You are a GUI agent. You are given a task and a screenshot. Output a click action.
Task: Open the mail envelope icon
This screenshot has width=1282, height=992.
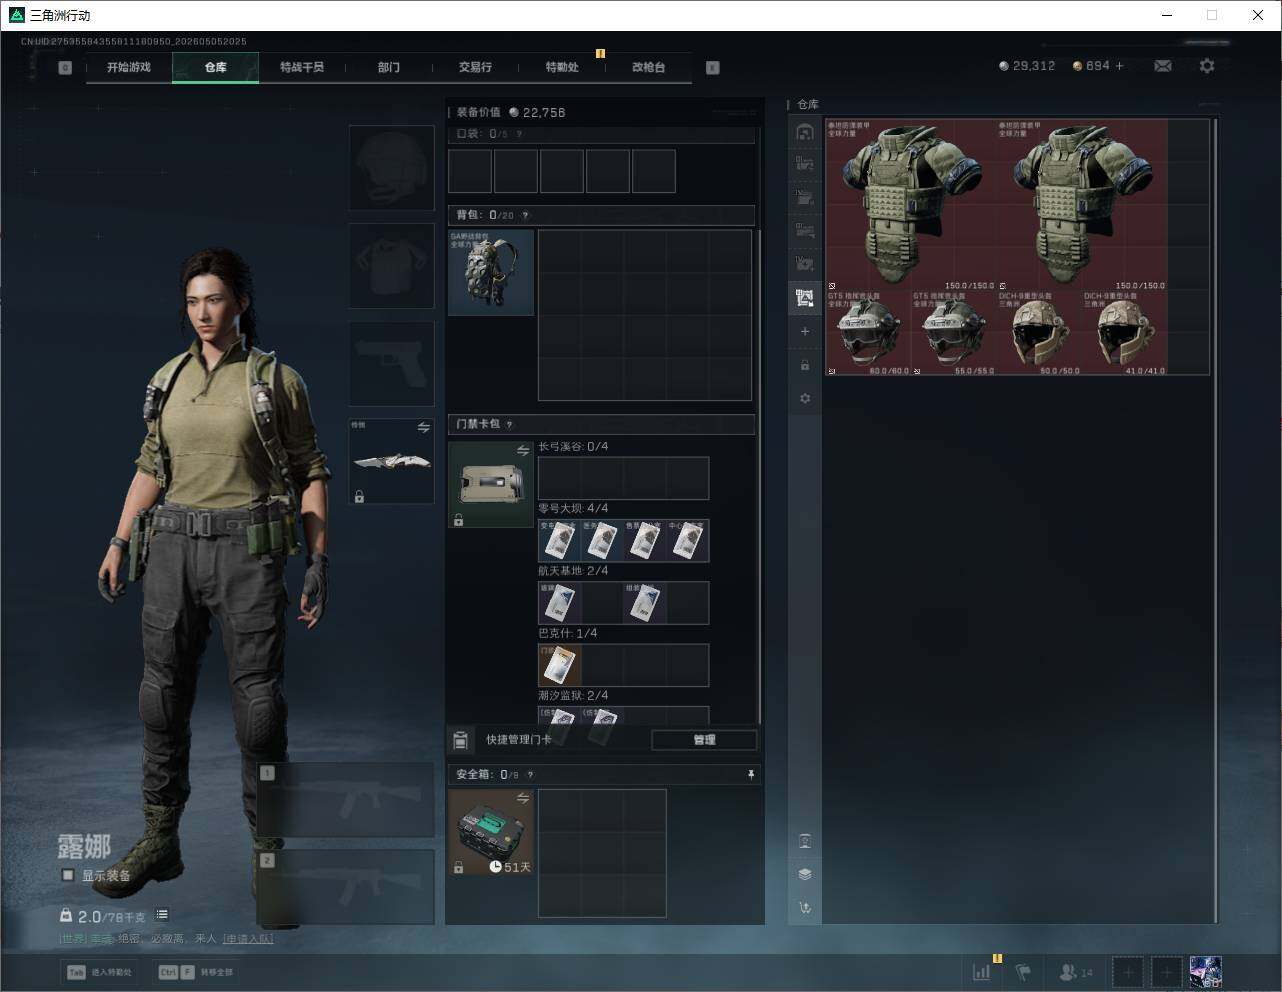point(1163,66)
